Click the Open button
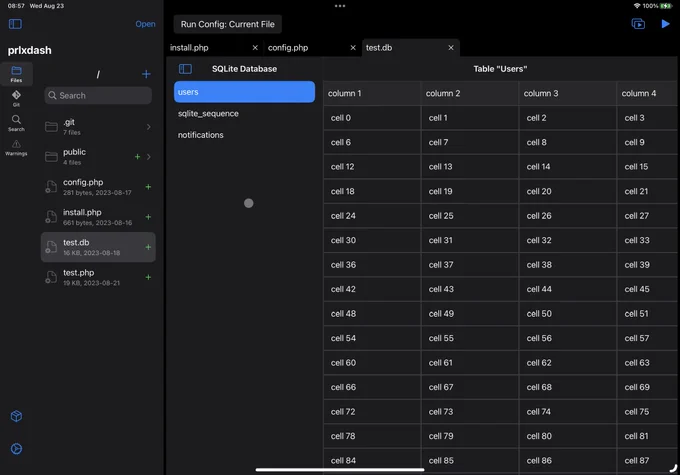The image size is (680, 475). [x=145, y=24]
